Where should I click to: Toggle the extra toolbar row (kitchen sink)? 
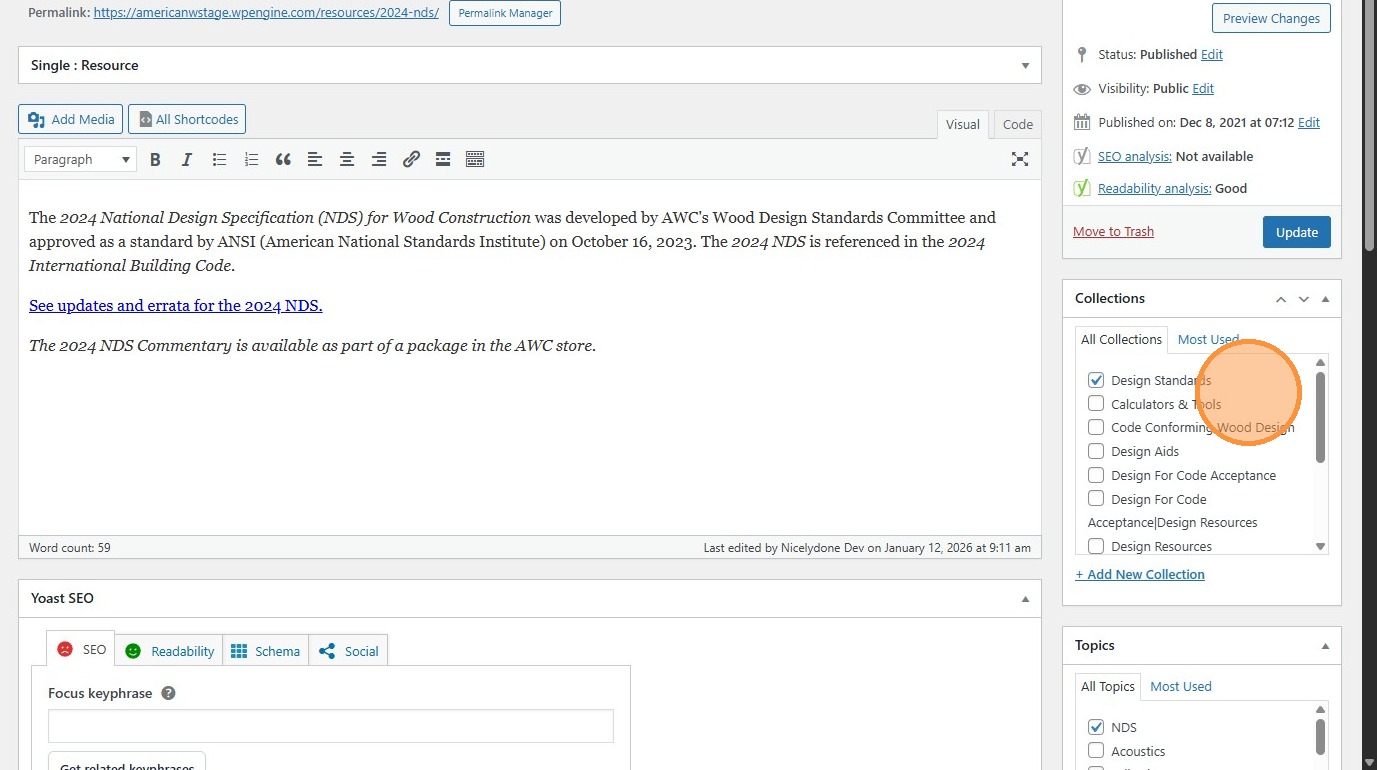[x=475, y=159]
